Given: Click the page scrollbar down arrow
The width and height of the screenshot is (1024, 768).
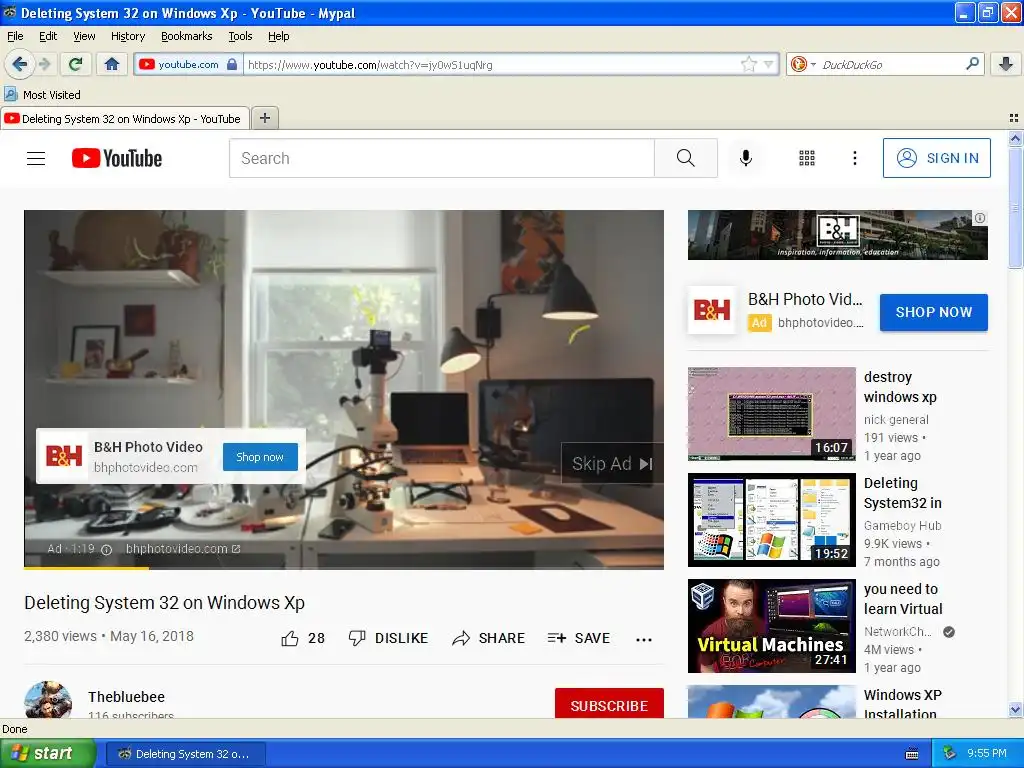Looking at the screenshot, I should (1015, 709).
